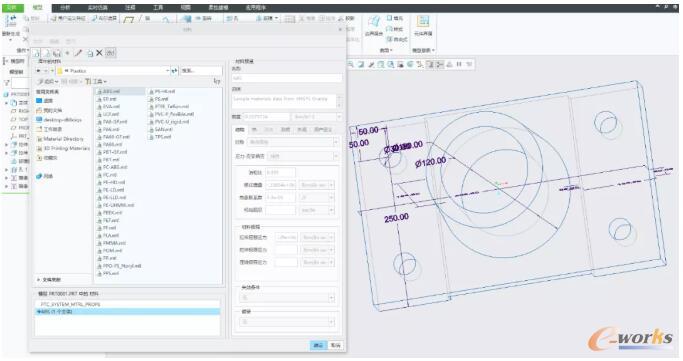Click the OK button in the materials dialog
Viewport: 683px width, 361px height.
coord(318,345)
